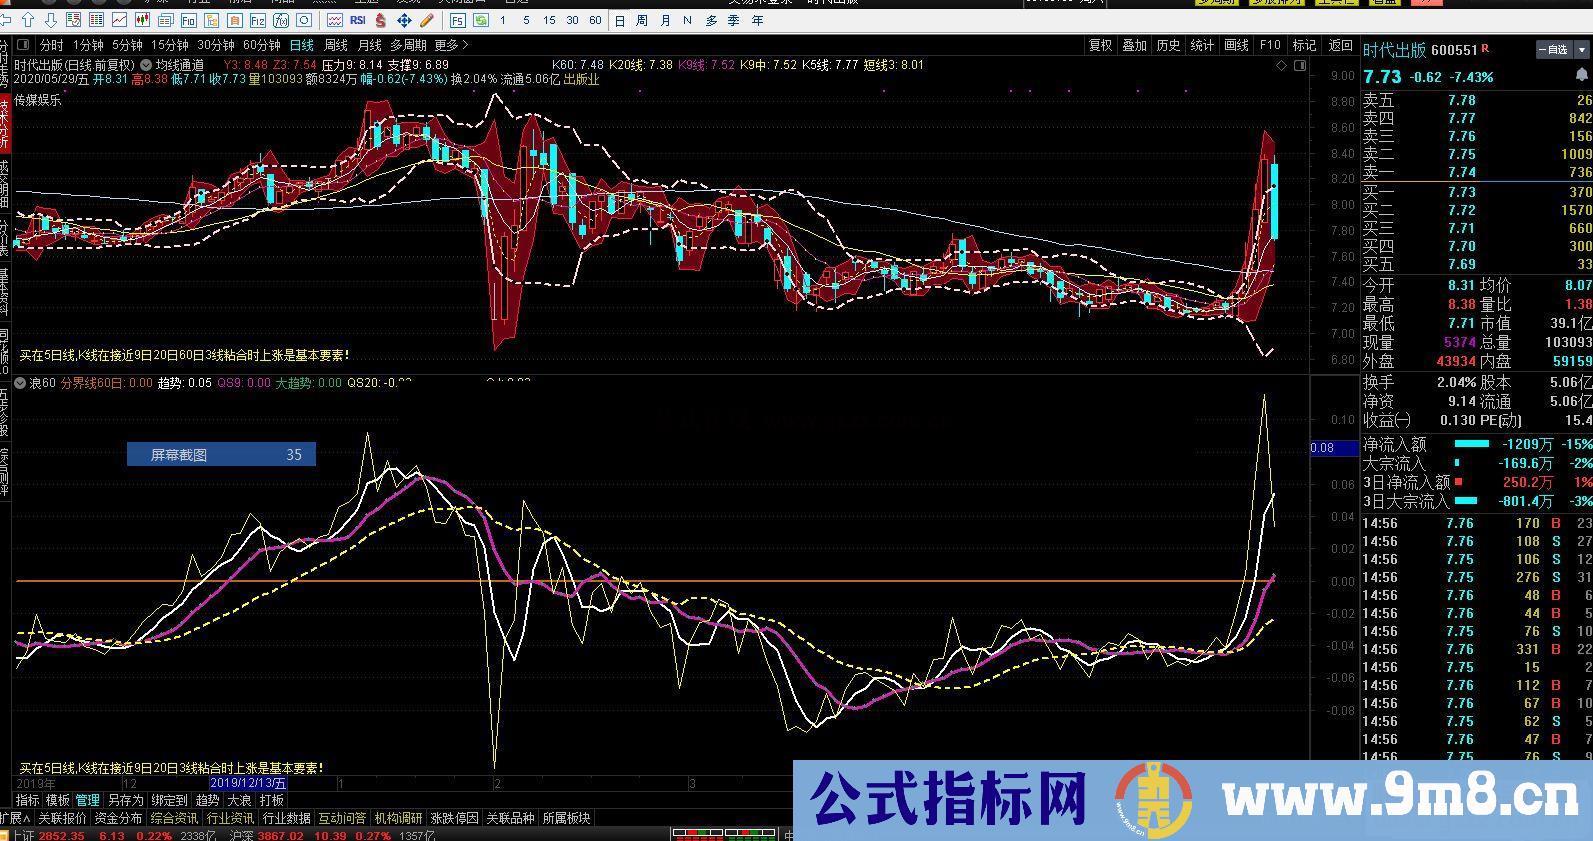Switch to the 60分钟 chart tab

[x=262, y=45]
